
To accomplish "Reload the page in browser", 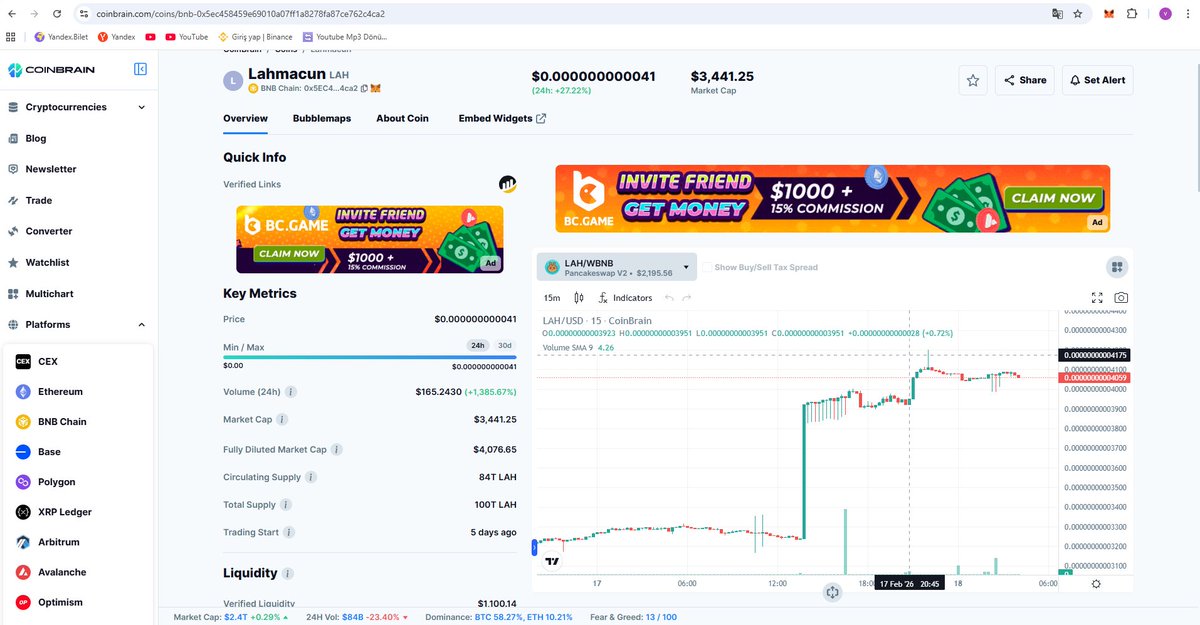I will point(56,14).
